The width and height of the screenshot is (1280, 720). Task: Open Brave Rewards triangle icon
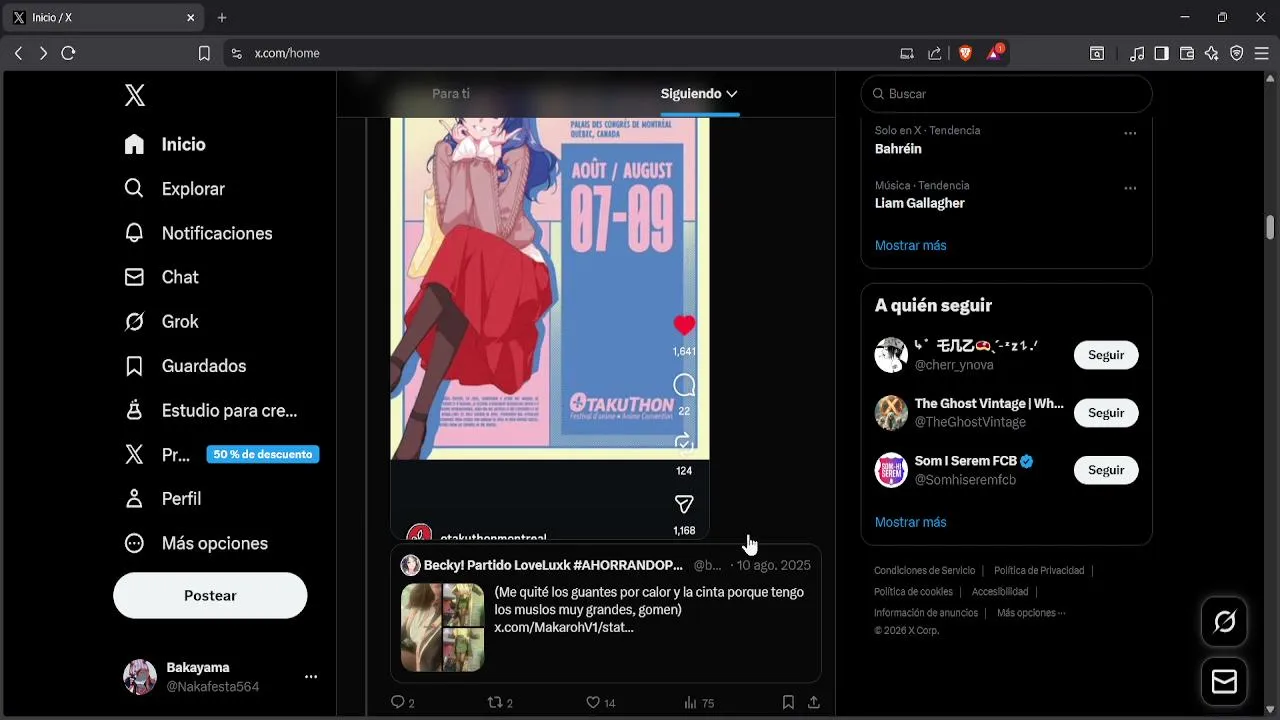[x=994, y=53]
